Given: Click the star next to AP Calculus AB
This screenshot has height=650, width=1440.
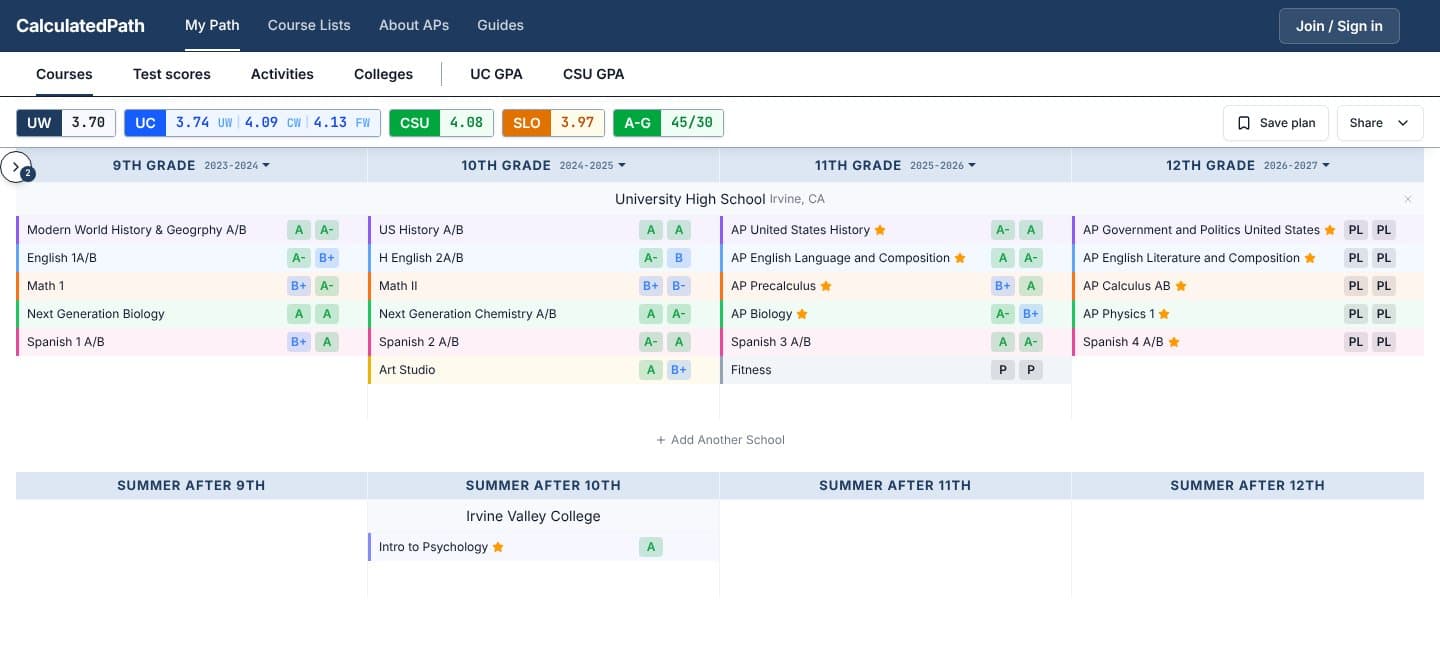Looking at the screenshot, I should pyautogui.click(x=1181, y=286).
